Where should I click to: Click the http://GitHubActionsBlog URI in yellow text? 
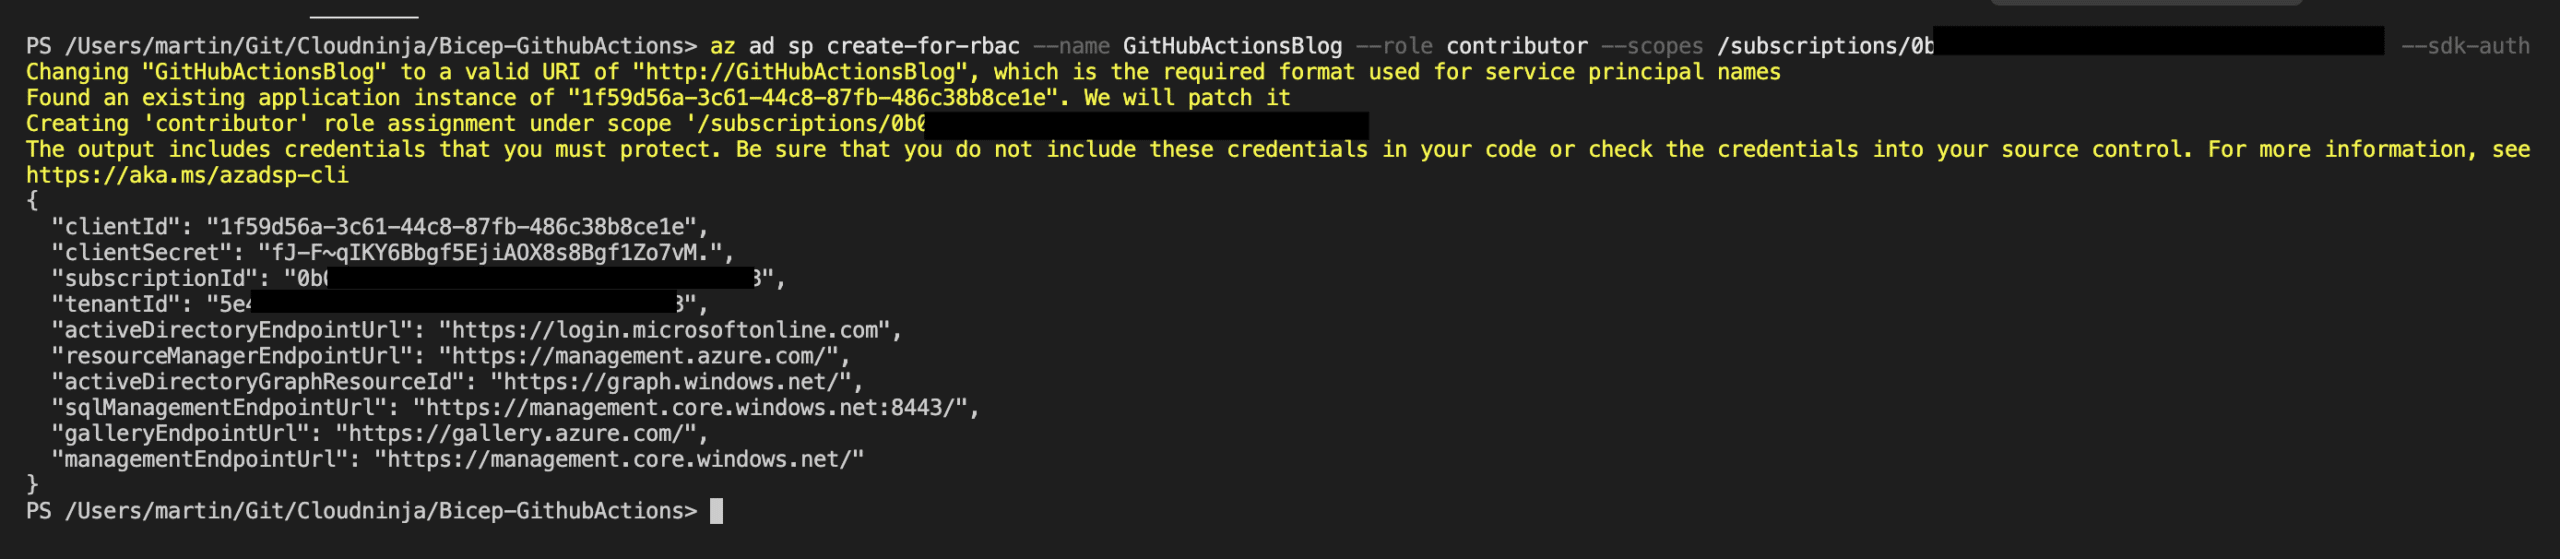click(800, 73)
